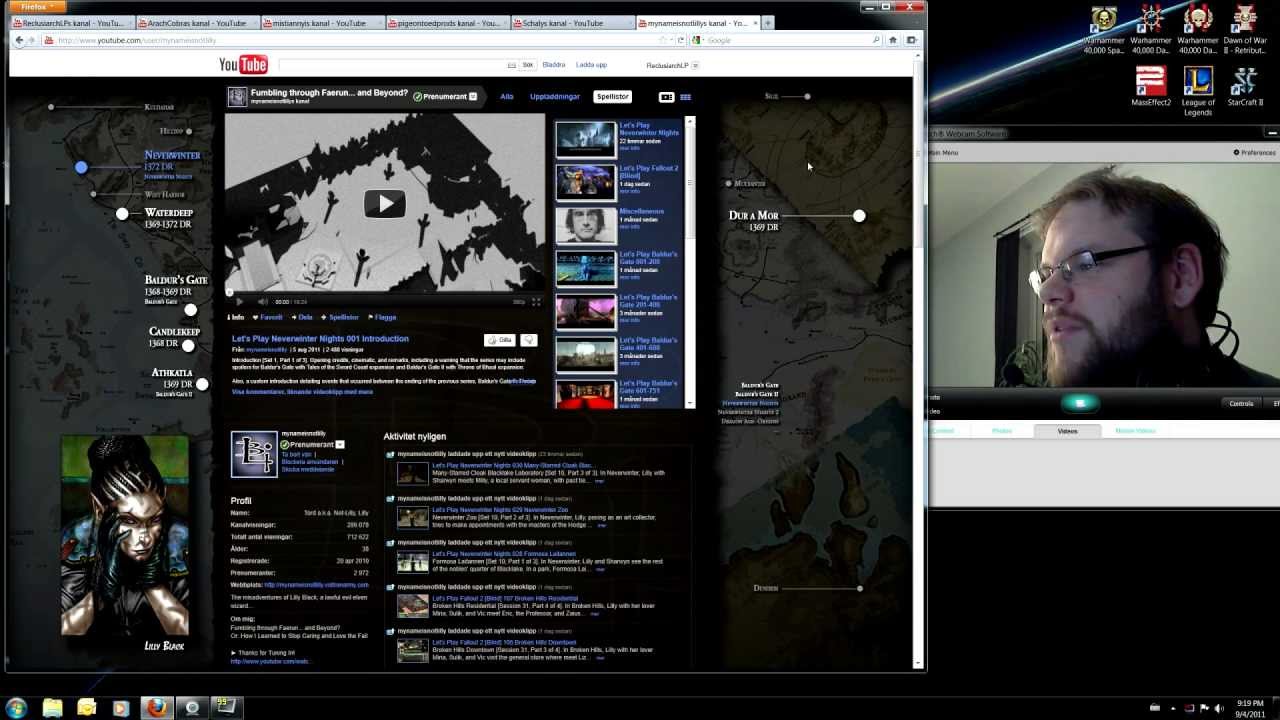Play the Neverwinter Nights video

[x=385, y=204]
